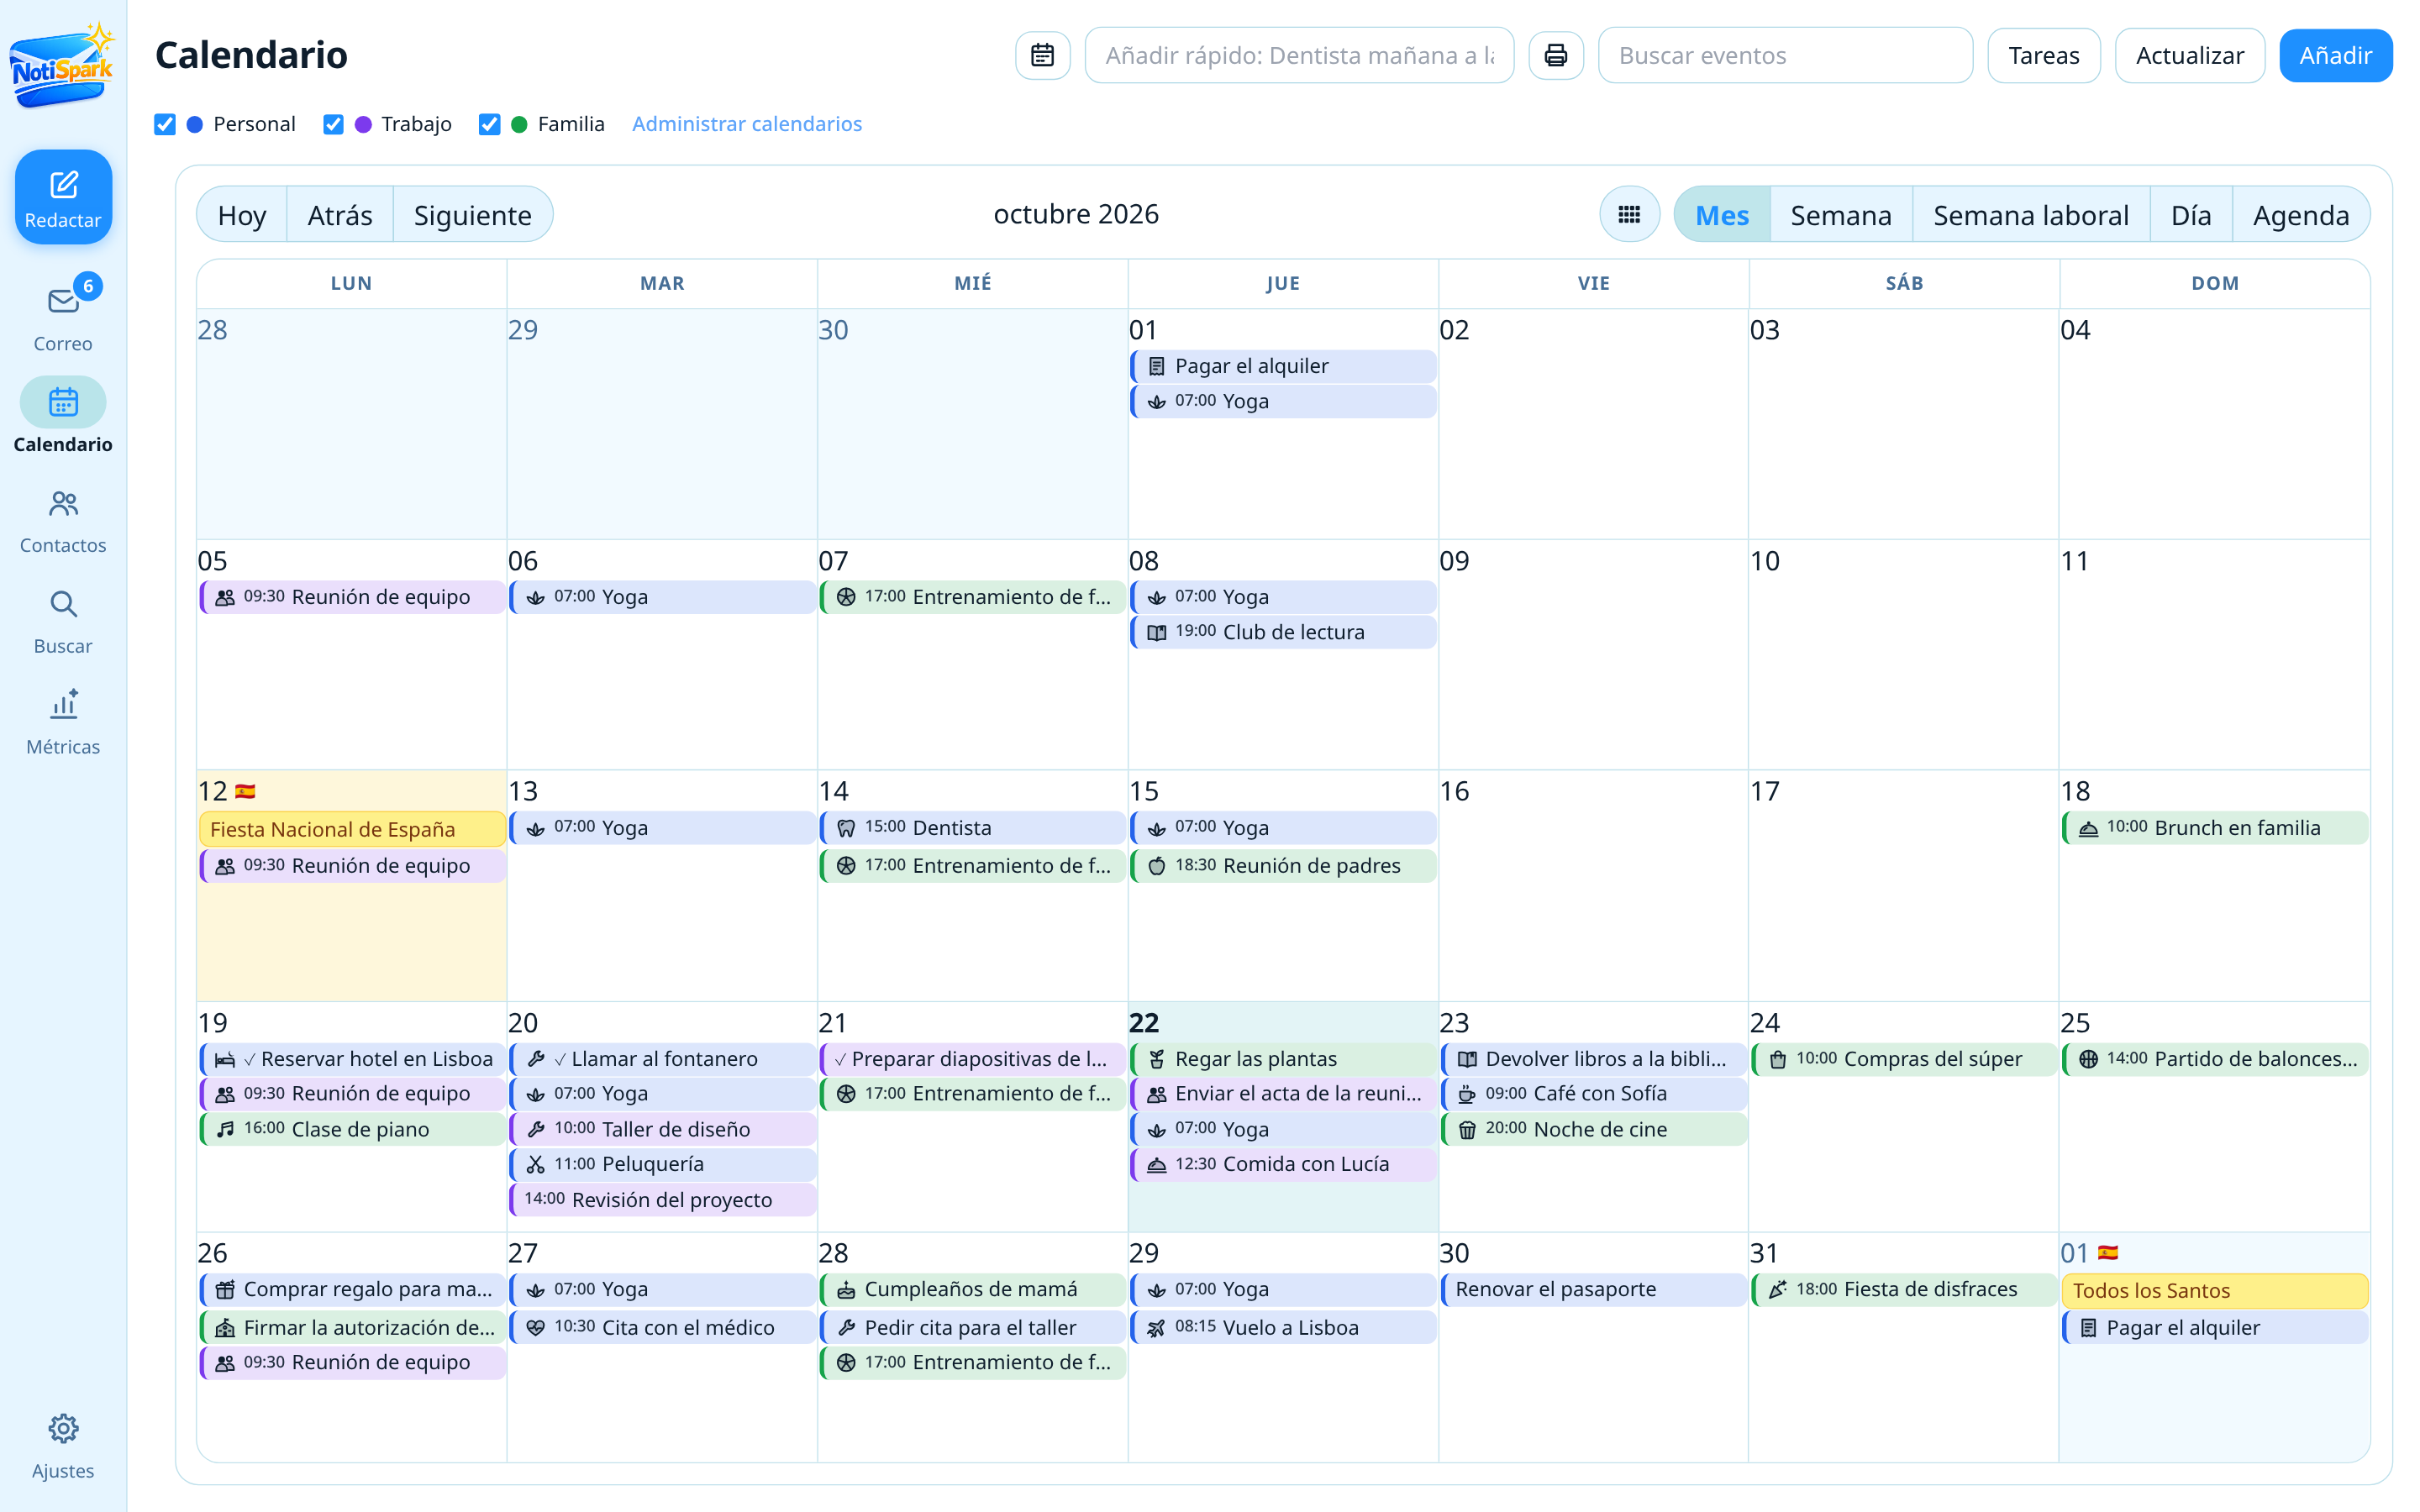Switch to Semana view
Viewport: 2420px width, 1512px height.
pyautogui.click(x=1841, y=214)
